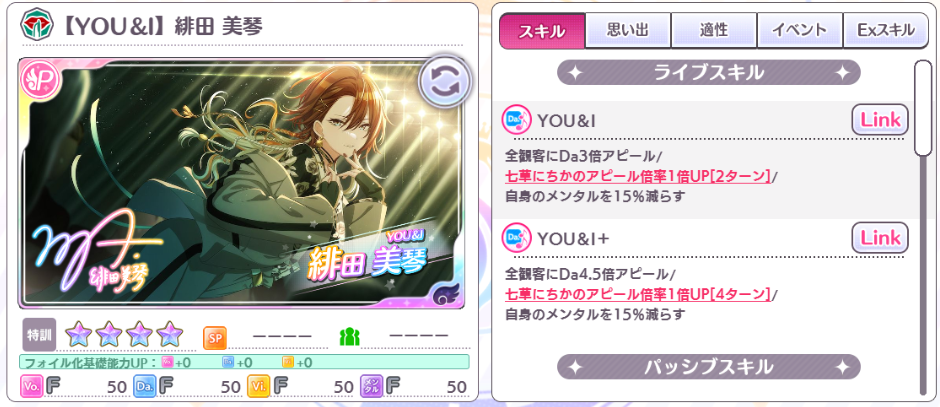
Task: Click the green fans group icon
Action: point(349,337)
